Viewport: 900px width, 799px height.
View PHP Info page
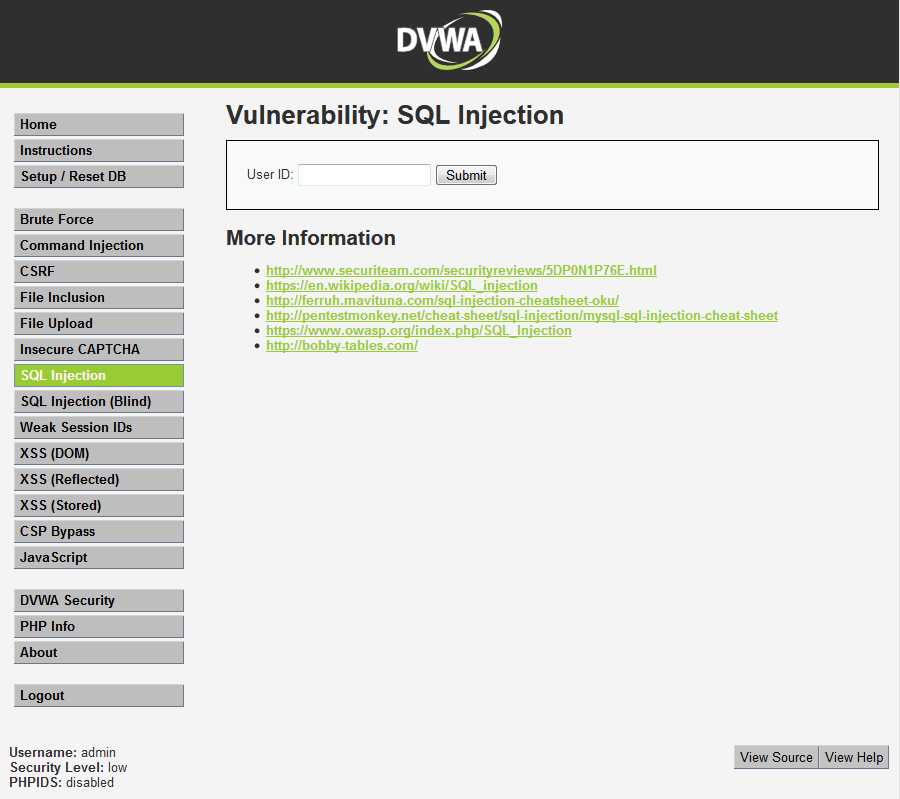[99, 626]
